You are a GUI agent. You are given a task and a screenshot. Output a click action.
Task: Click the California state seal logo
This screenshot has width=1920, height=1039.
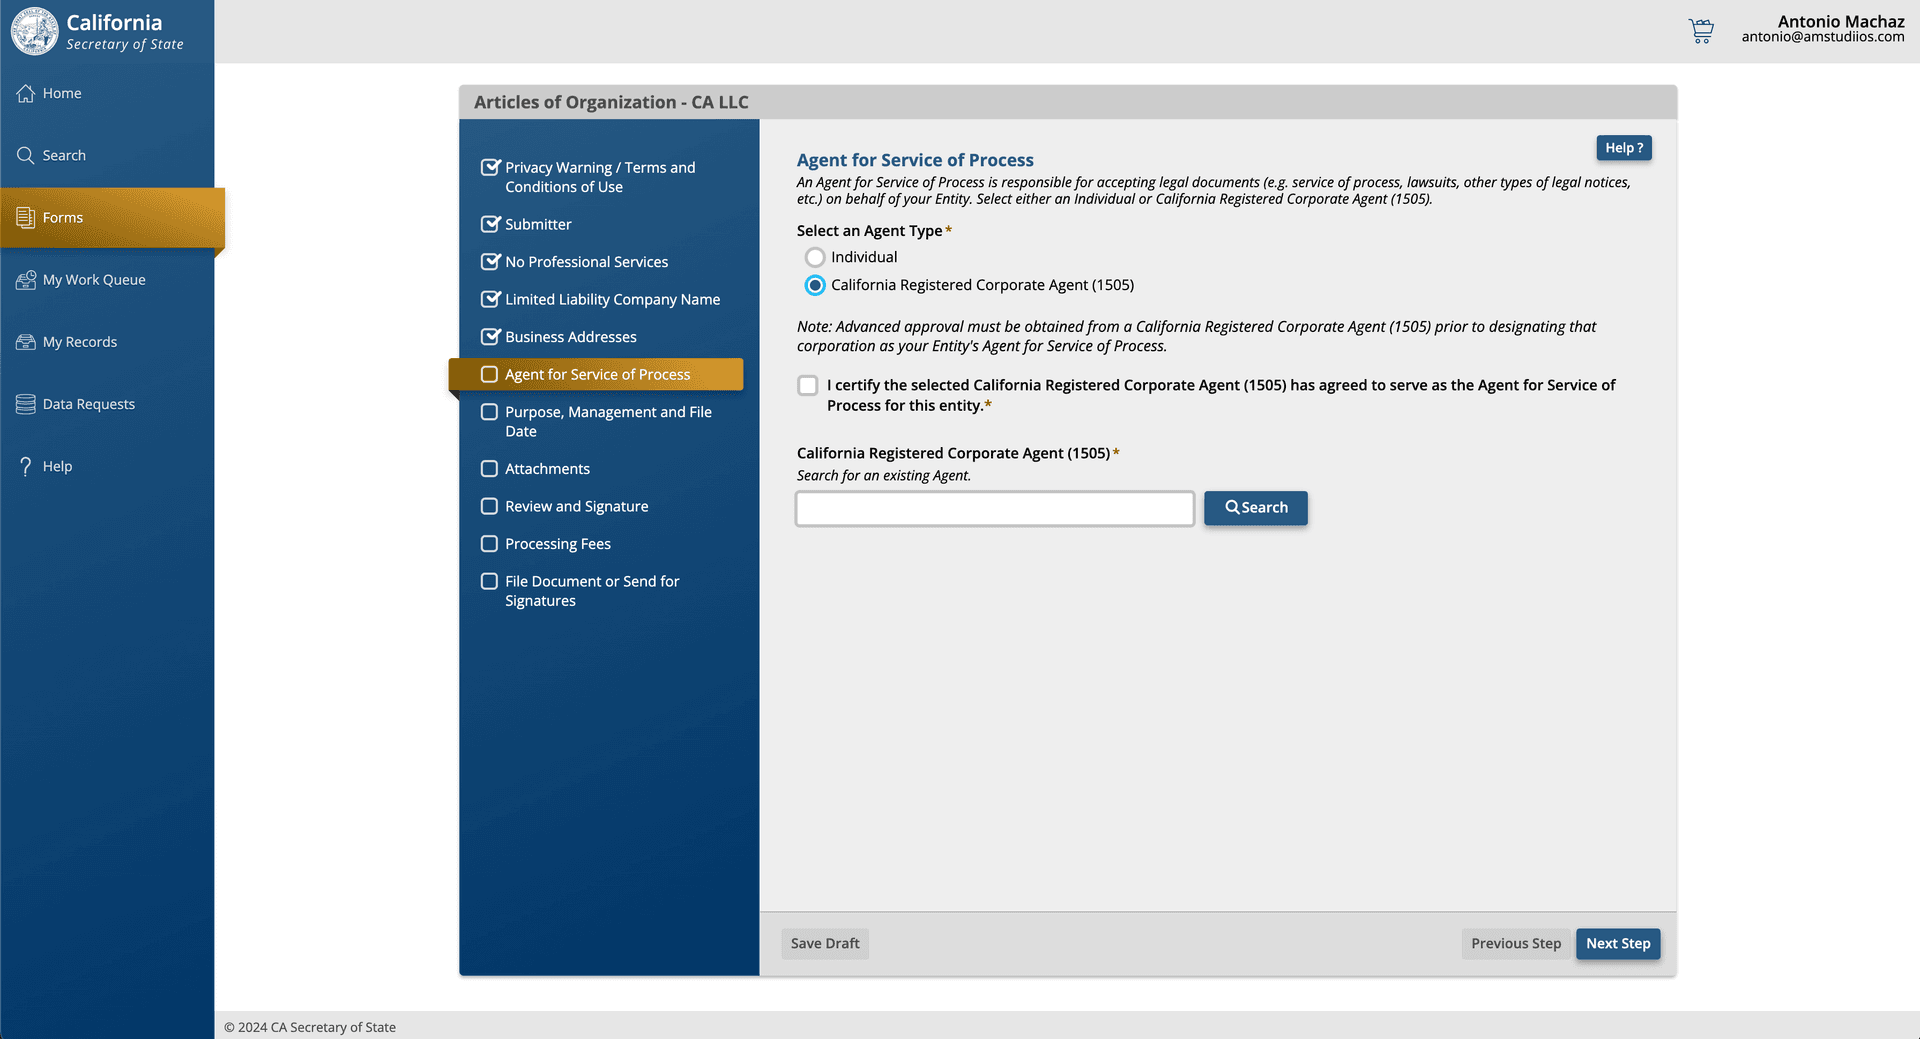click(x=34, y=31)
